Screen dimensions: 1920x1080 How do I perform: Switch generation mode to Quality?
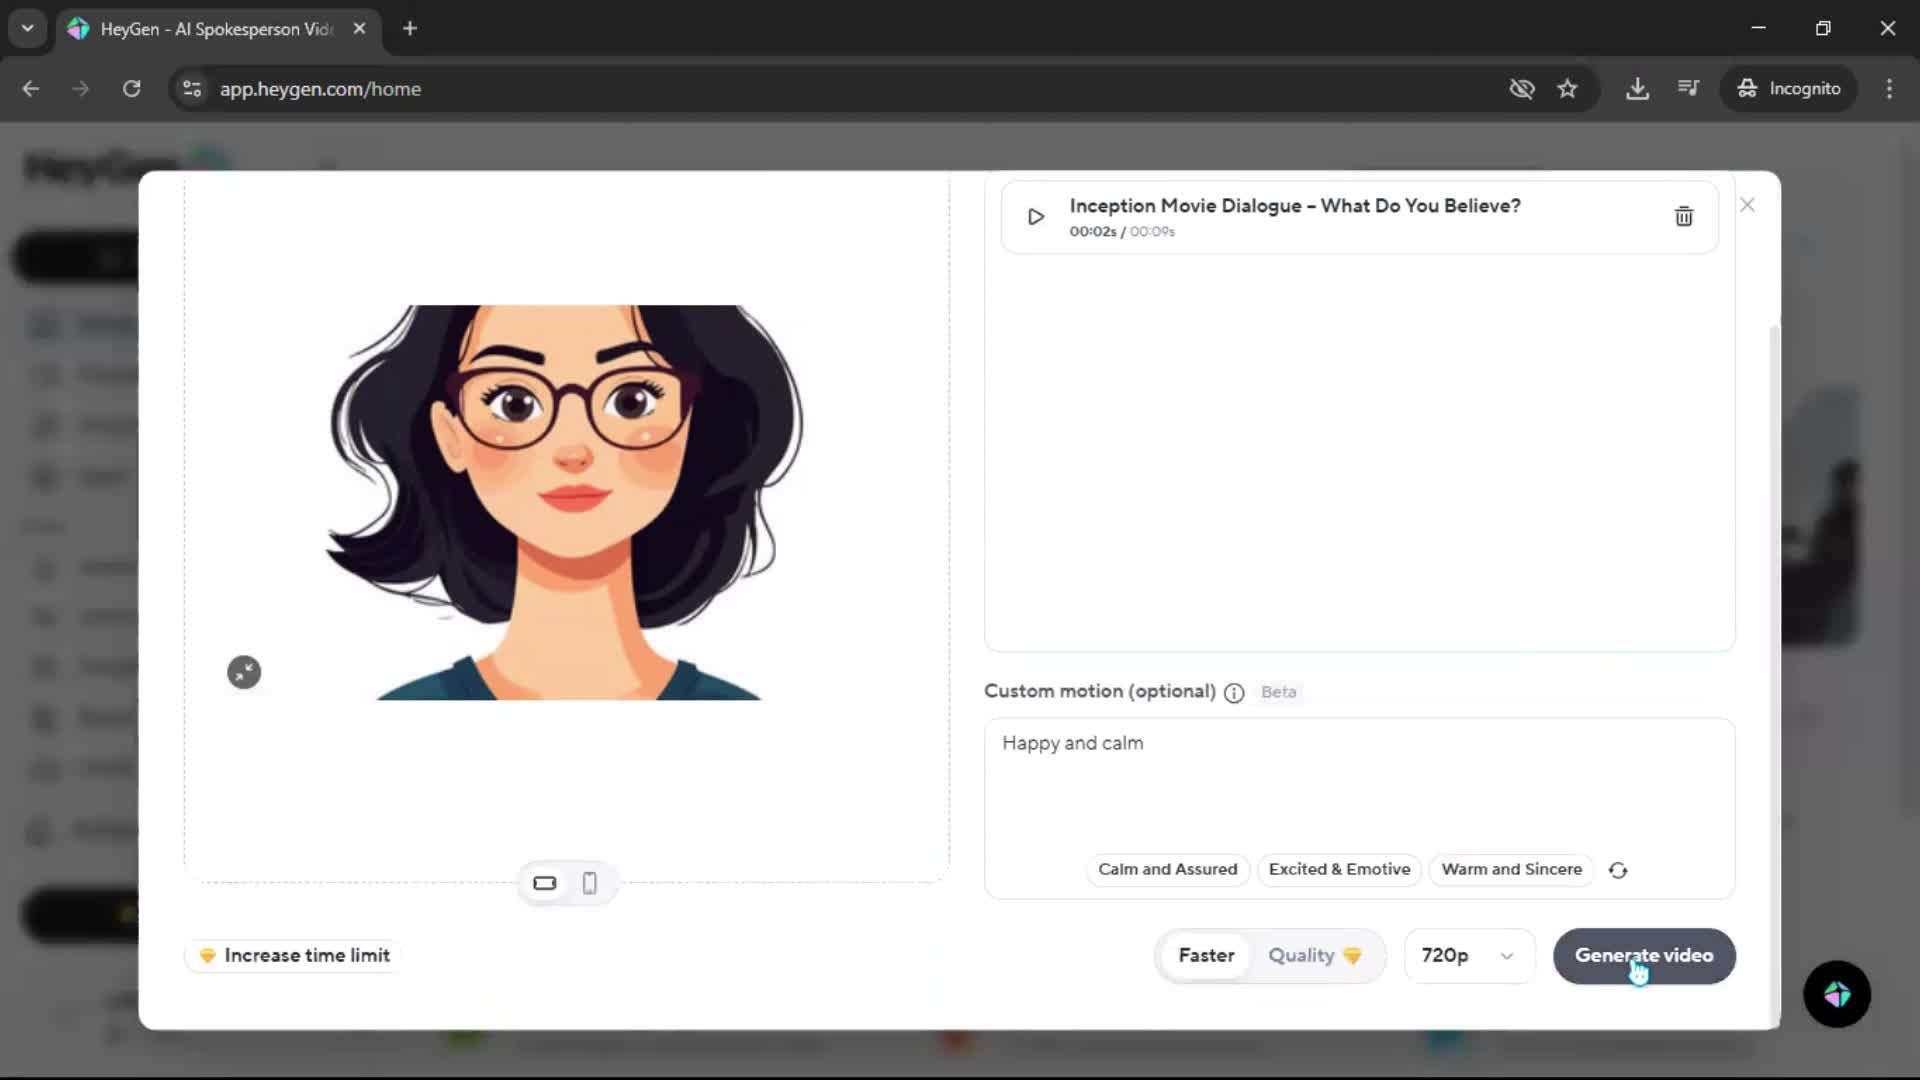tap(1314, 955)
